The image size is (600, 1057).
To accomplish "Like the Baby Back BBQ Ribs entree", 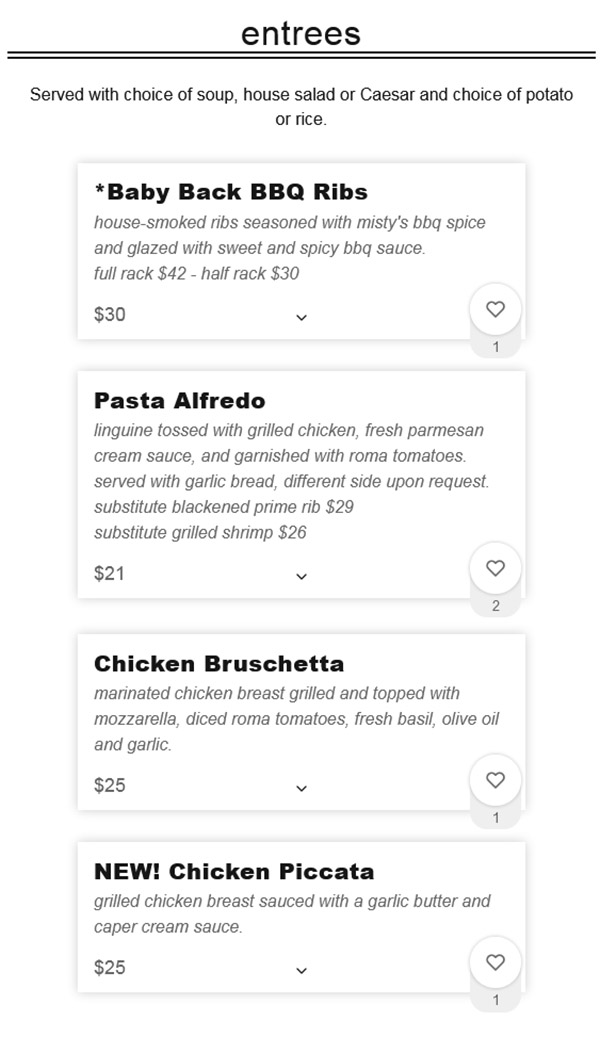I will click(496, 309).
